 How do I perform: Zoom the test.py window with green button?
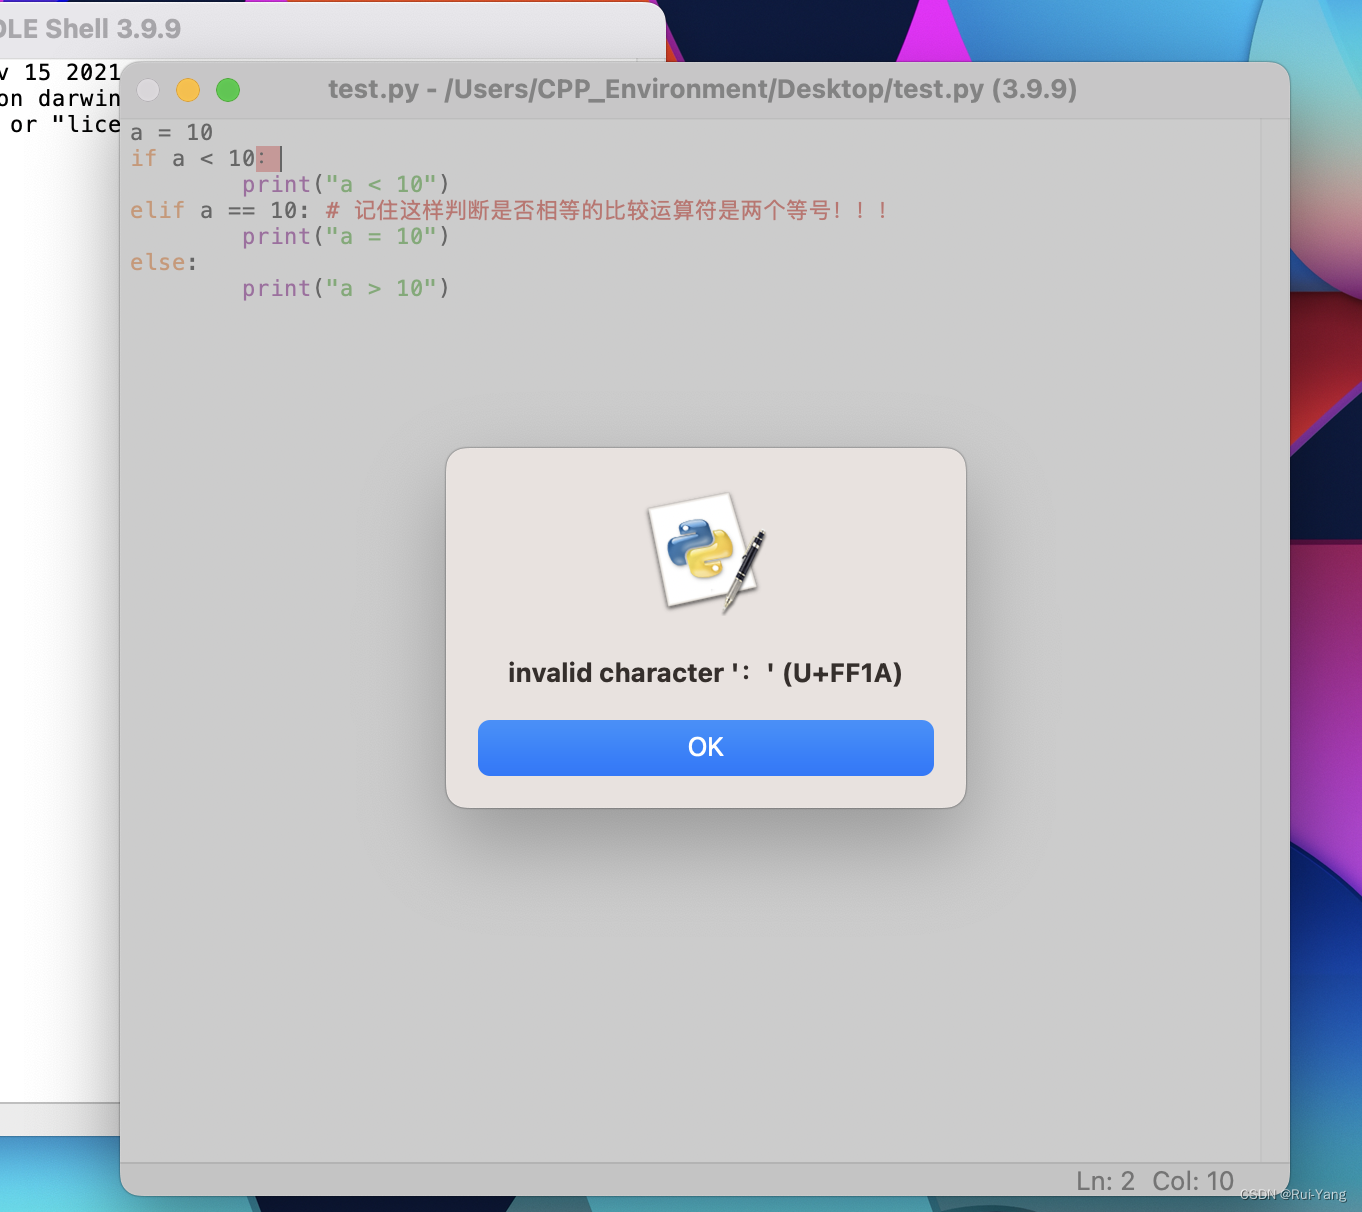pos(228,90)
